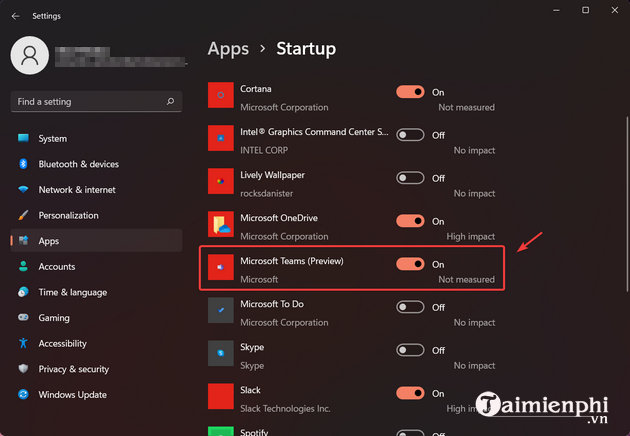Screen dimensions: 630x436
Task: Click "rocksdanister" publisher text
Action: coord(267,194)
